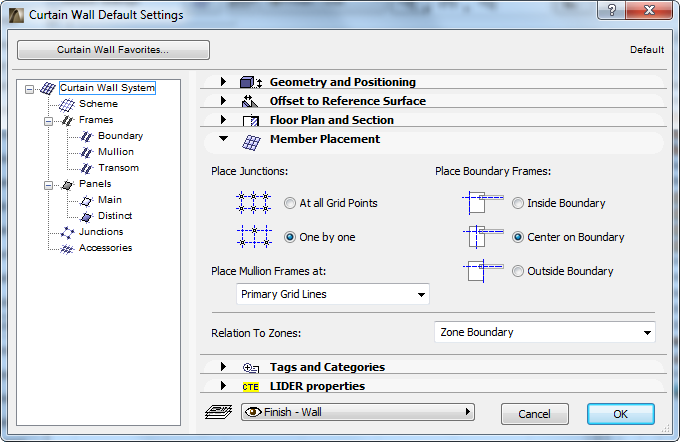
Task: Select At all Grid Points radio button
Action: point(290,203)
